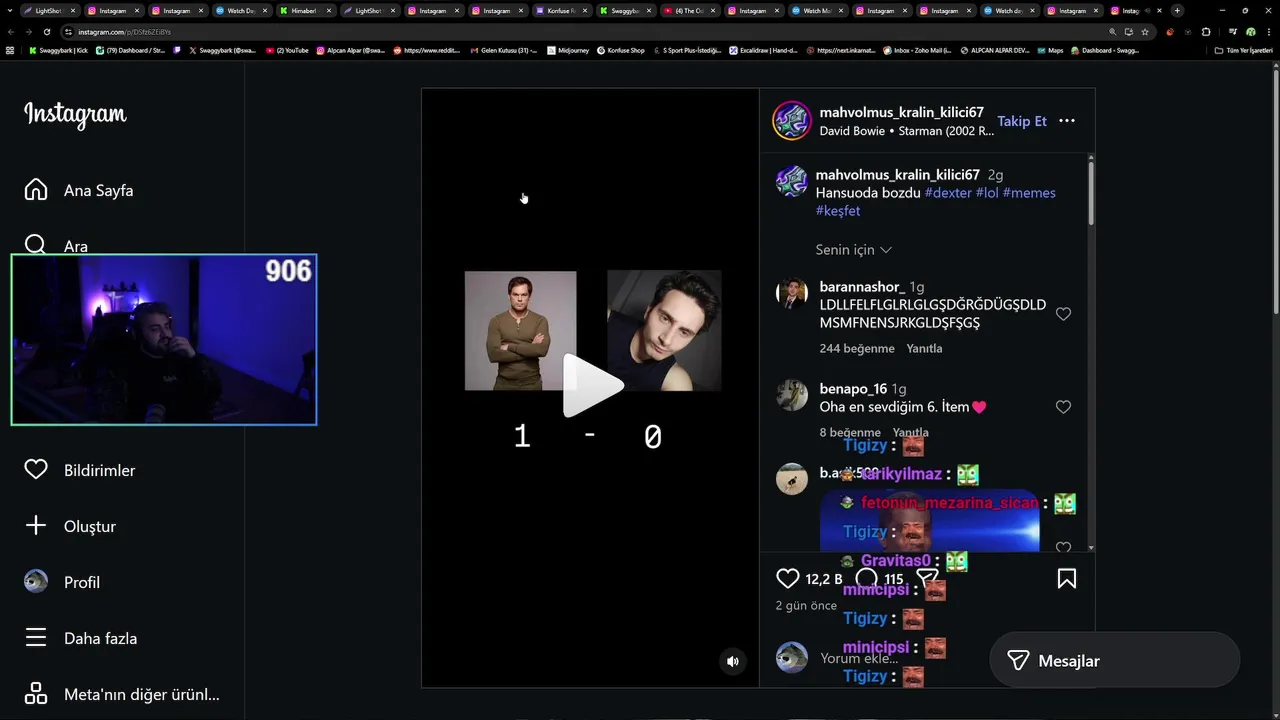Open Bildirimler notifications
The width and height of the screenshot is (1280, 720).
coord(80,470)
